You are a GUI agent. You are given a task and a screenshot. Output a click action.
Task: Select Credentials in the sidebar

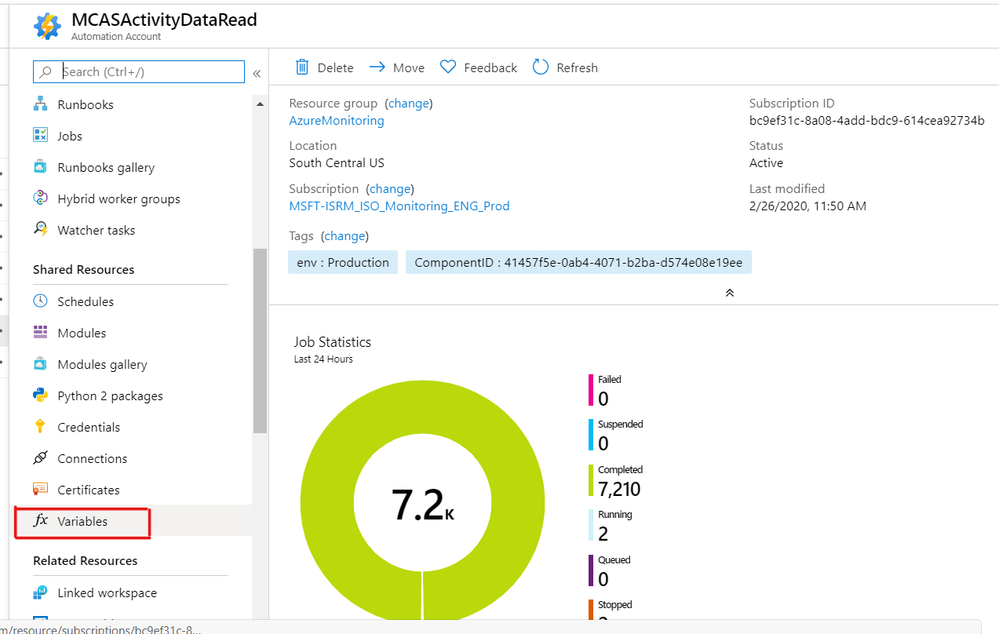point(89,427)
